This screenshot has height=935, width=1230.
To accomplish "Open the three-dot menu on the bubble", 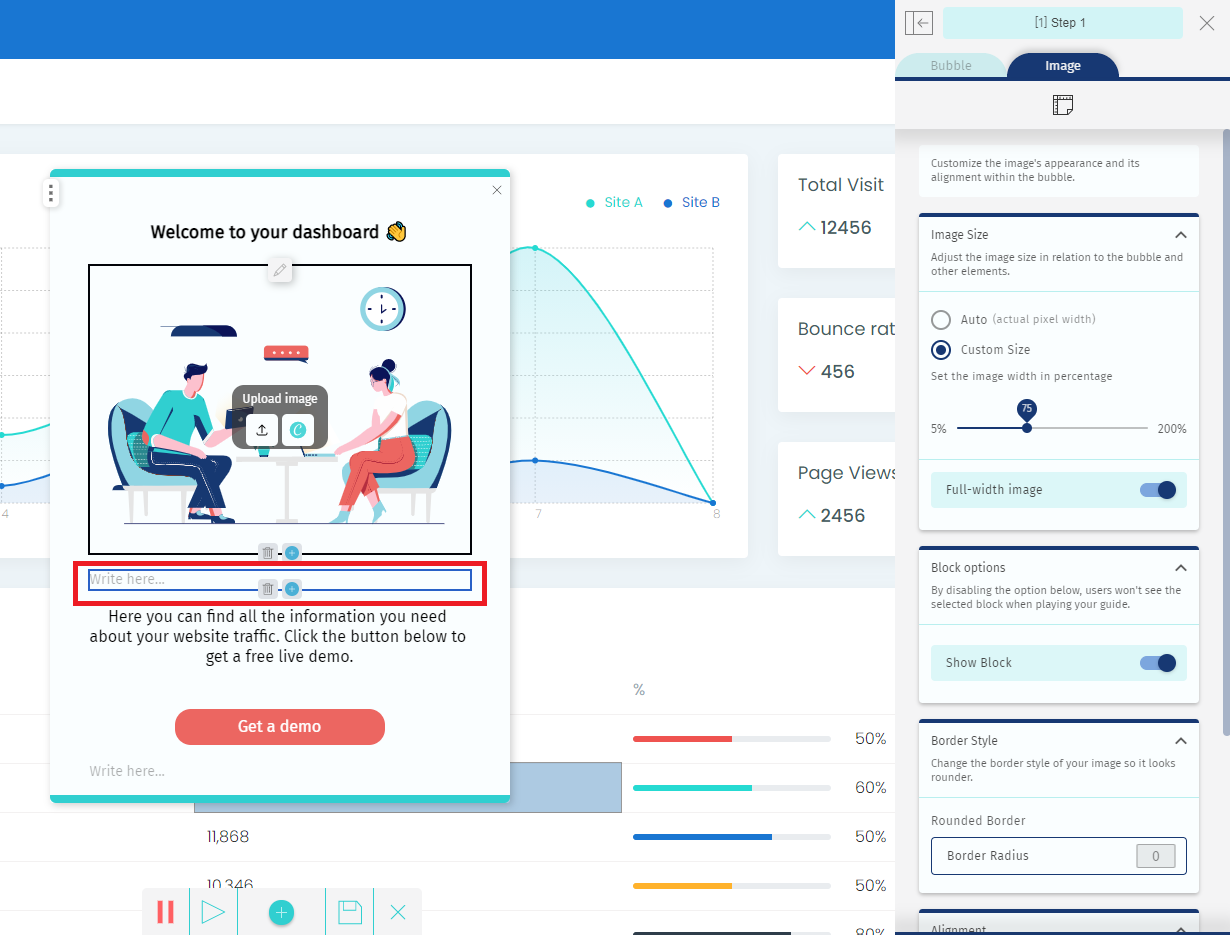I will coord(50,194).
